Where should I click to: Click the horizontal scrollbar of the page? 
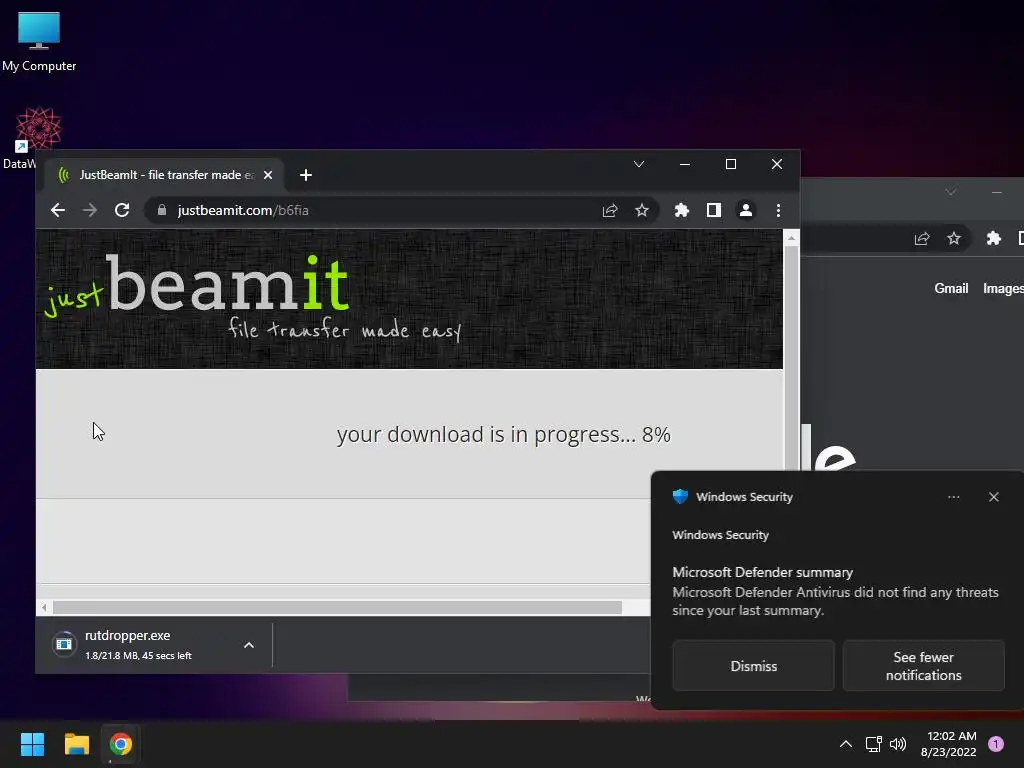337,607
